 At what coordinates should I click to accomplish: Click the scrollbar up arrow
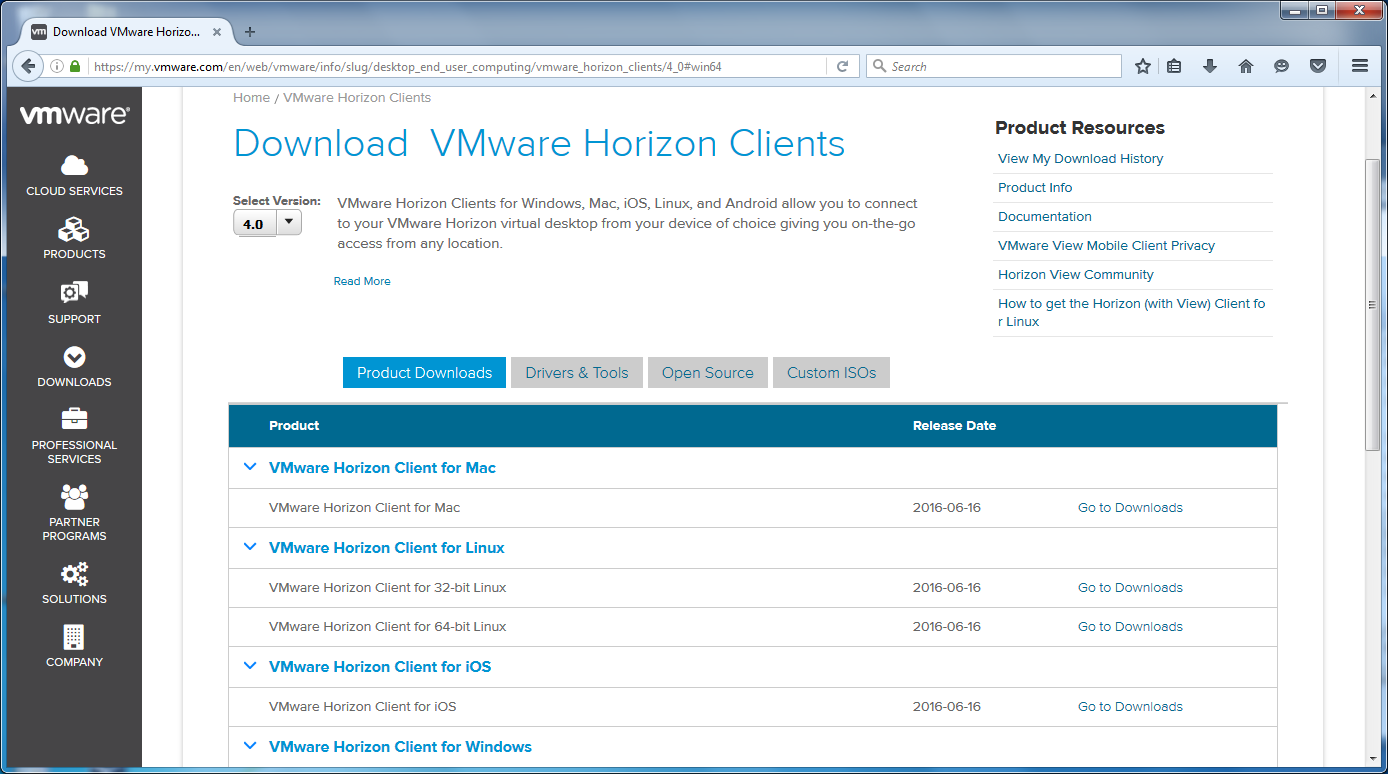point(1373,96)
